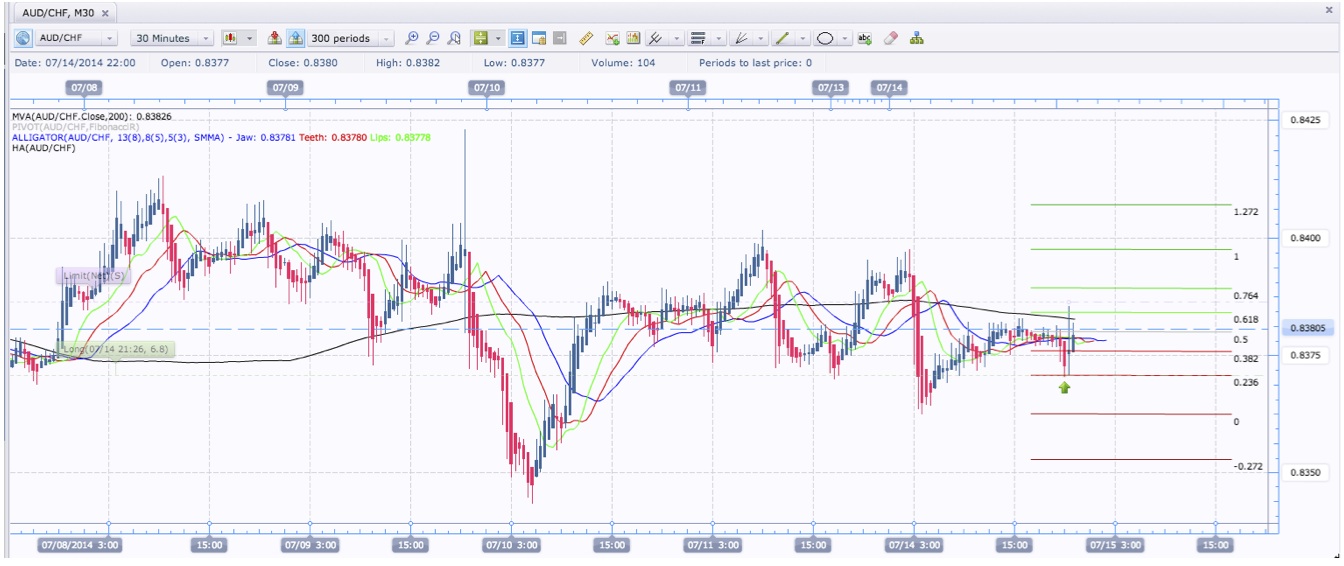Click the hierarchy tree structure icon

(917, 38)
